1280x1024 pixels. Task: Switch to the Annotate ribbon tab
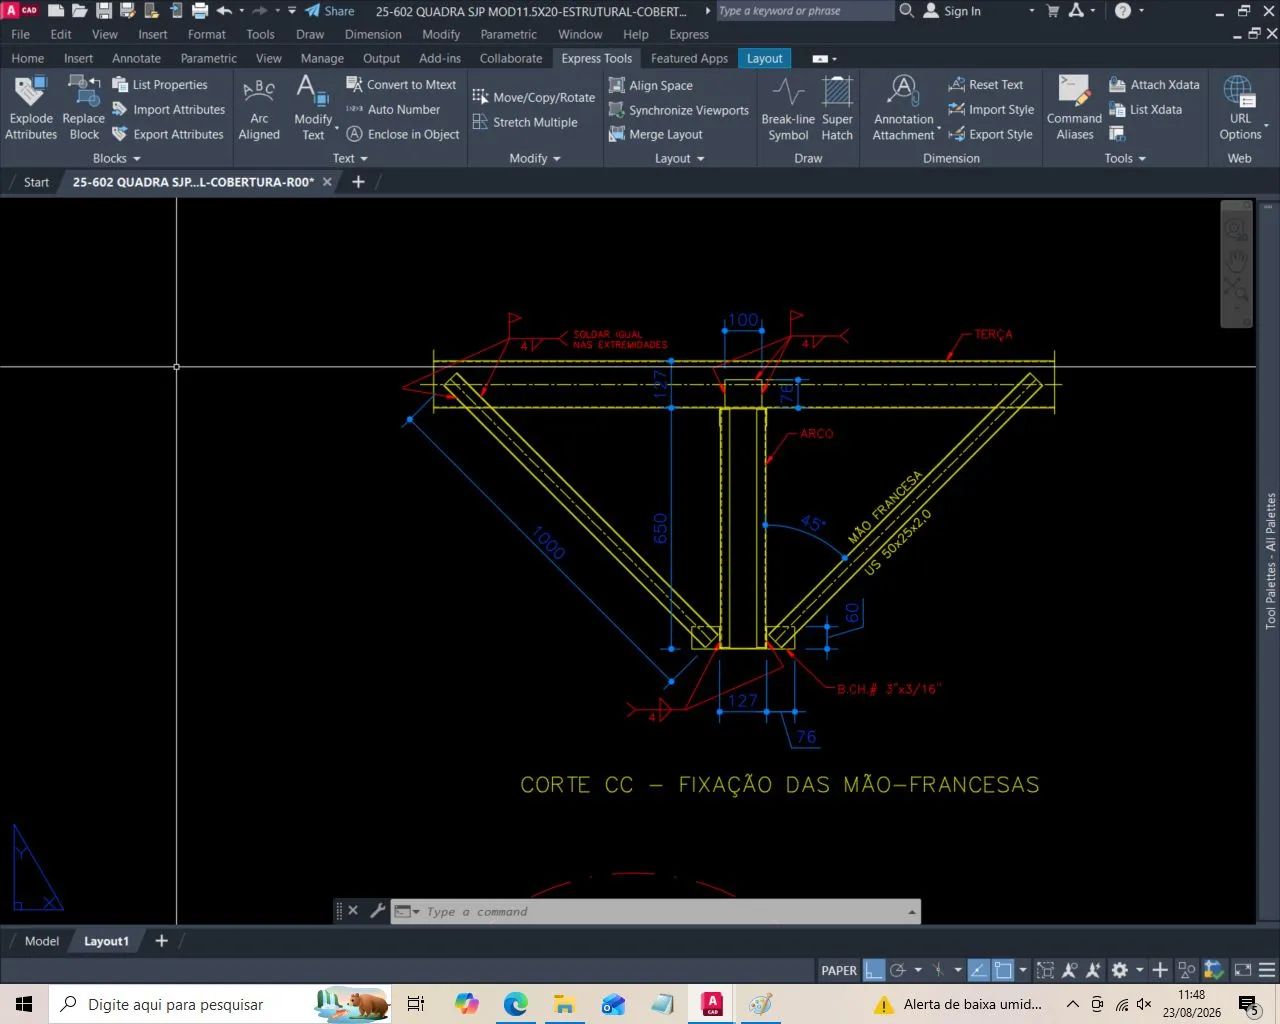click(136, 58)
